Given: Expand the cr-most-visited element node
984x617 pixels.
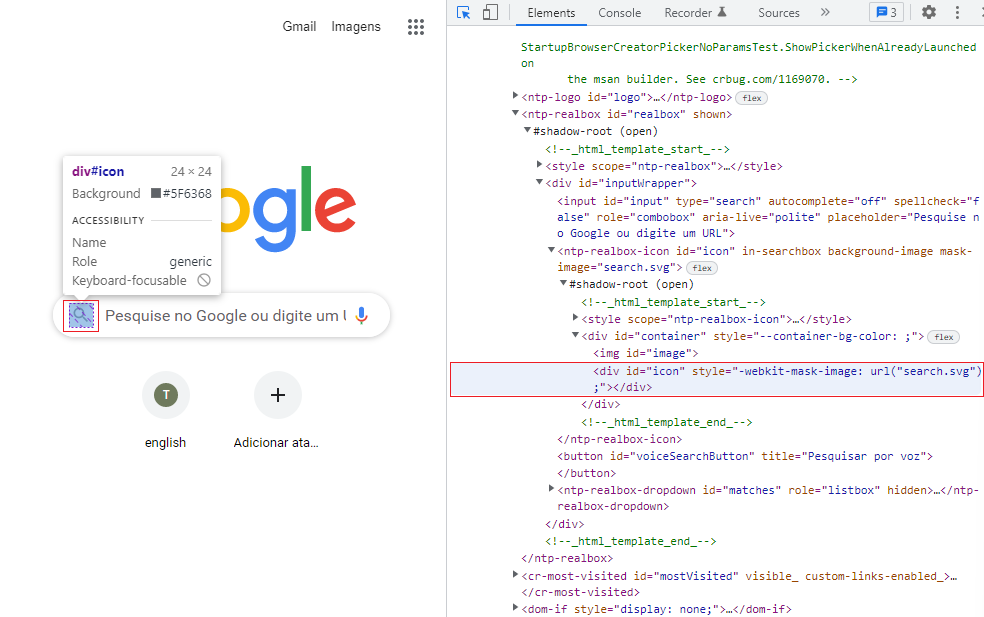Looking at the screenshot, I should pyautogui.click(x=515, y=575).
